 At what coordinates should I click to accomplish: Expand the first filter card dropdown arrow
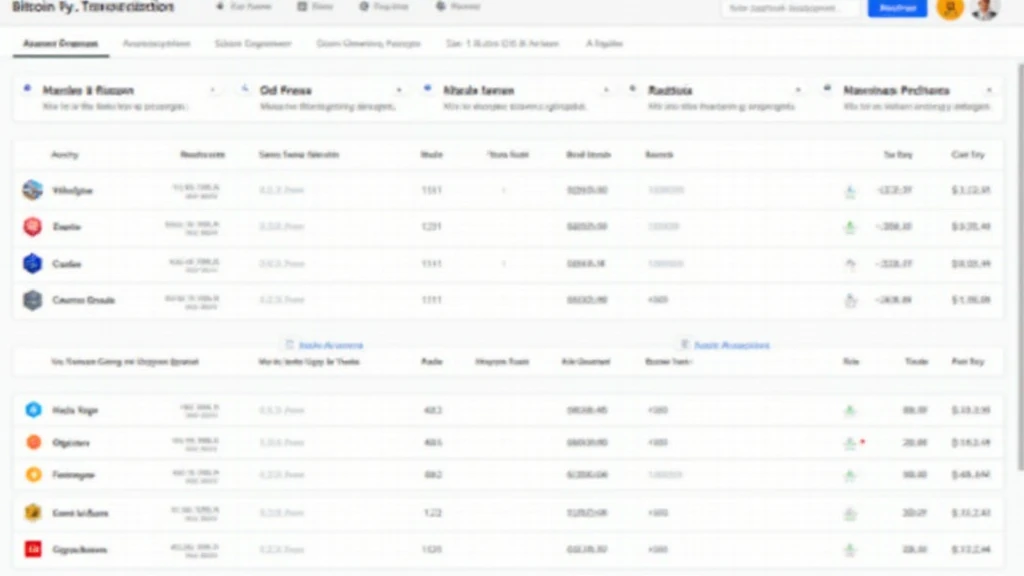click(x=212, y=90)
